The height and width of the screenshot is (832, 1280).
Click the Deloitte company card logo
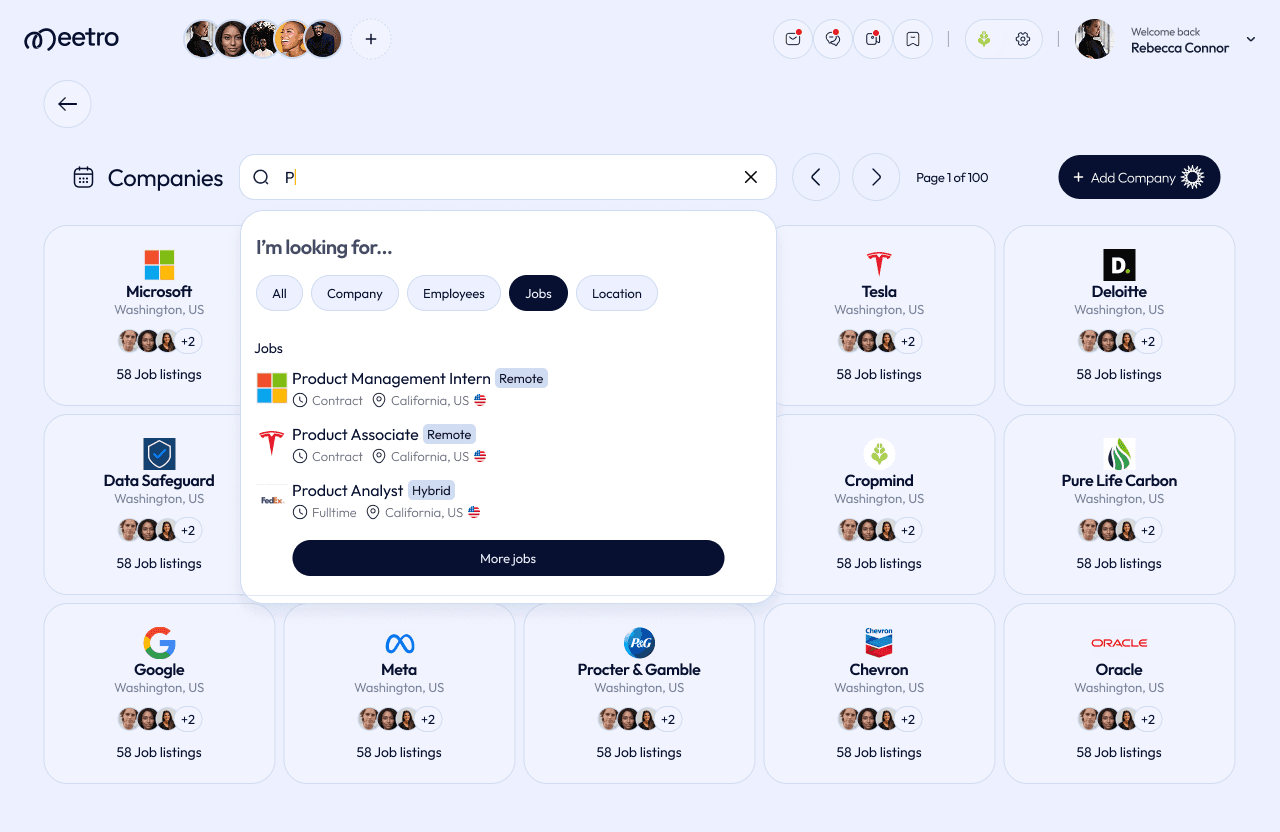pos(1119,265)
